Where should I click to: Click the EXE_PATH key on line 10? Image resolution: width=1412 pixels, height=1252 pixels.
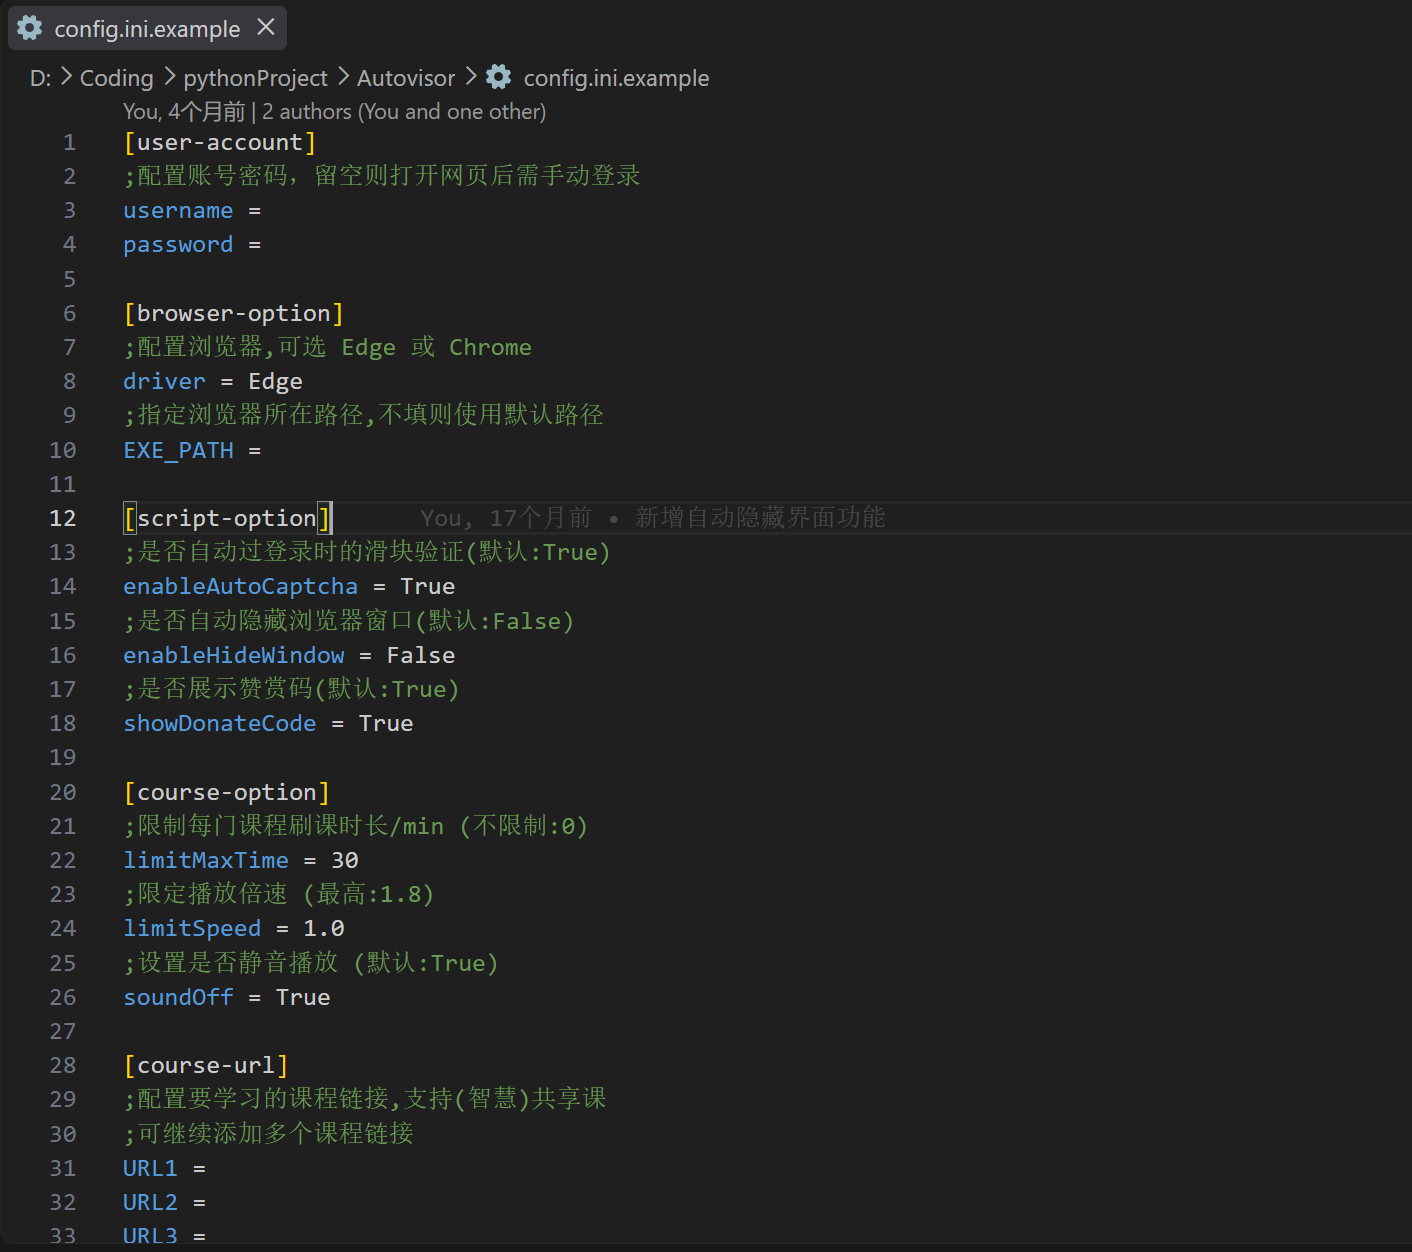click(178, 451)
